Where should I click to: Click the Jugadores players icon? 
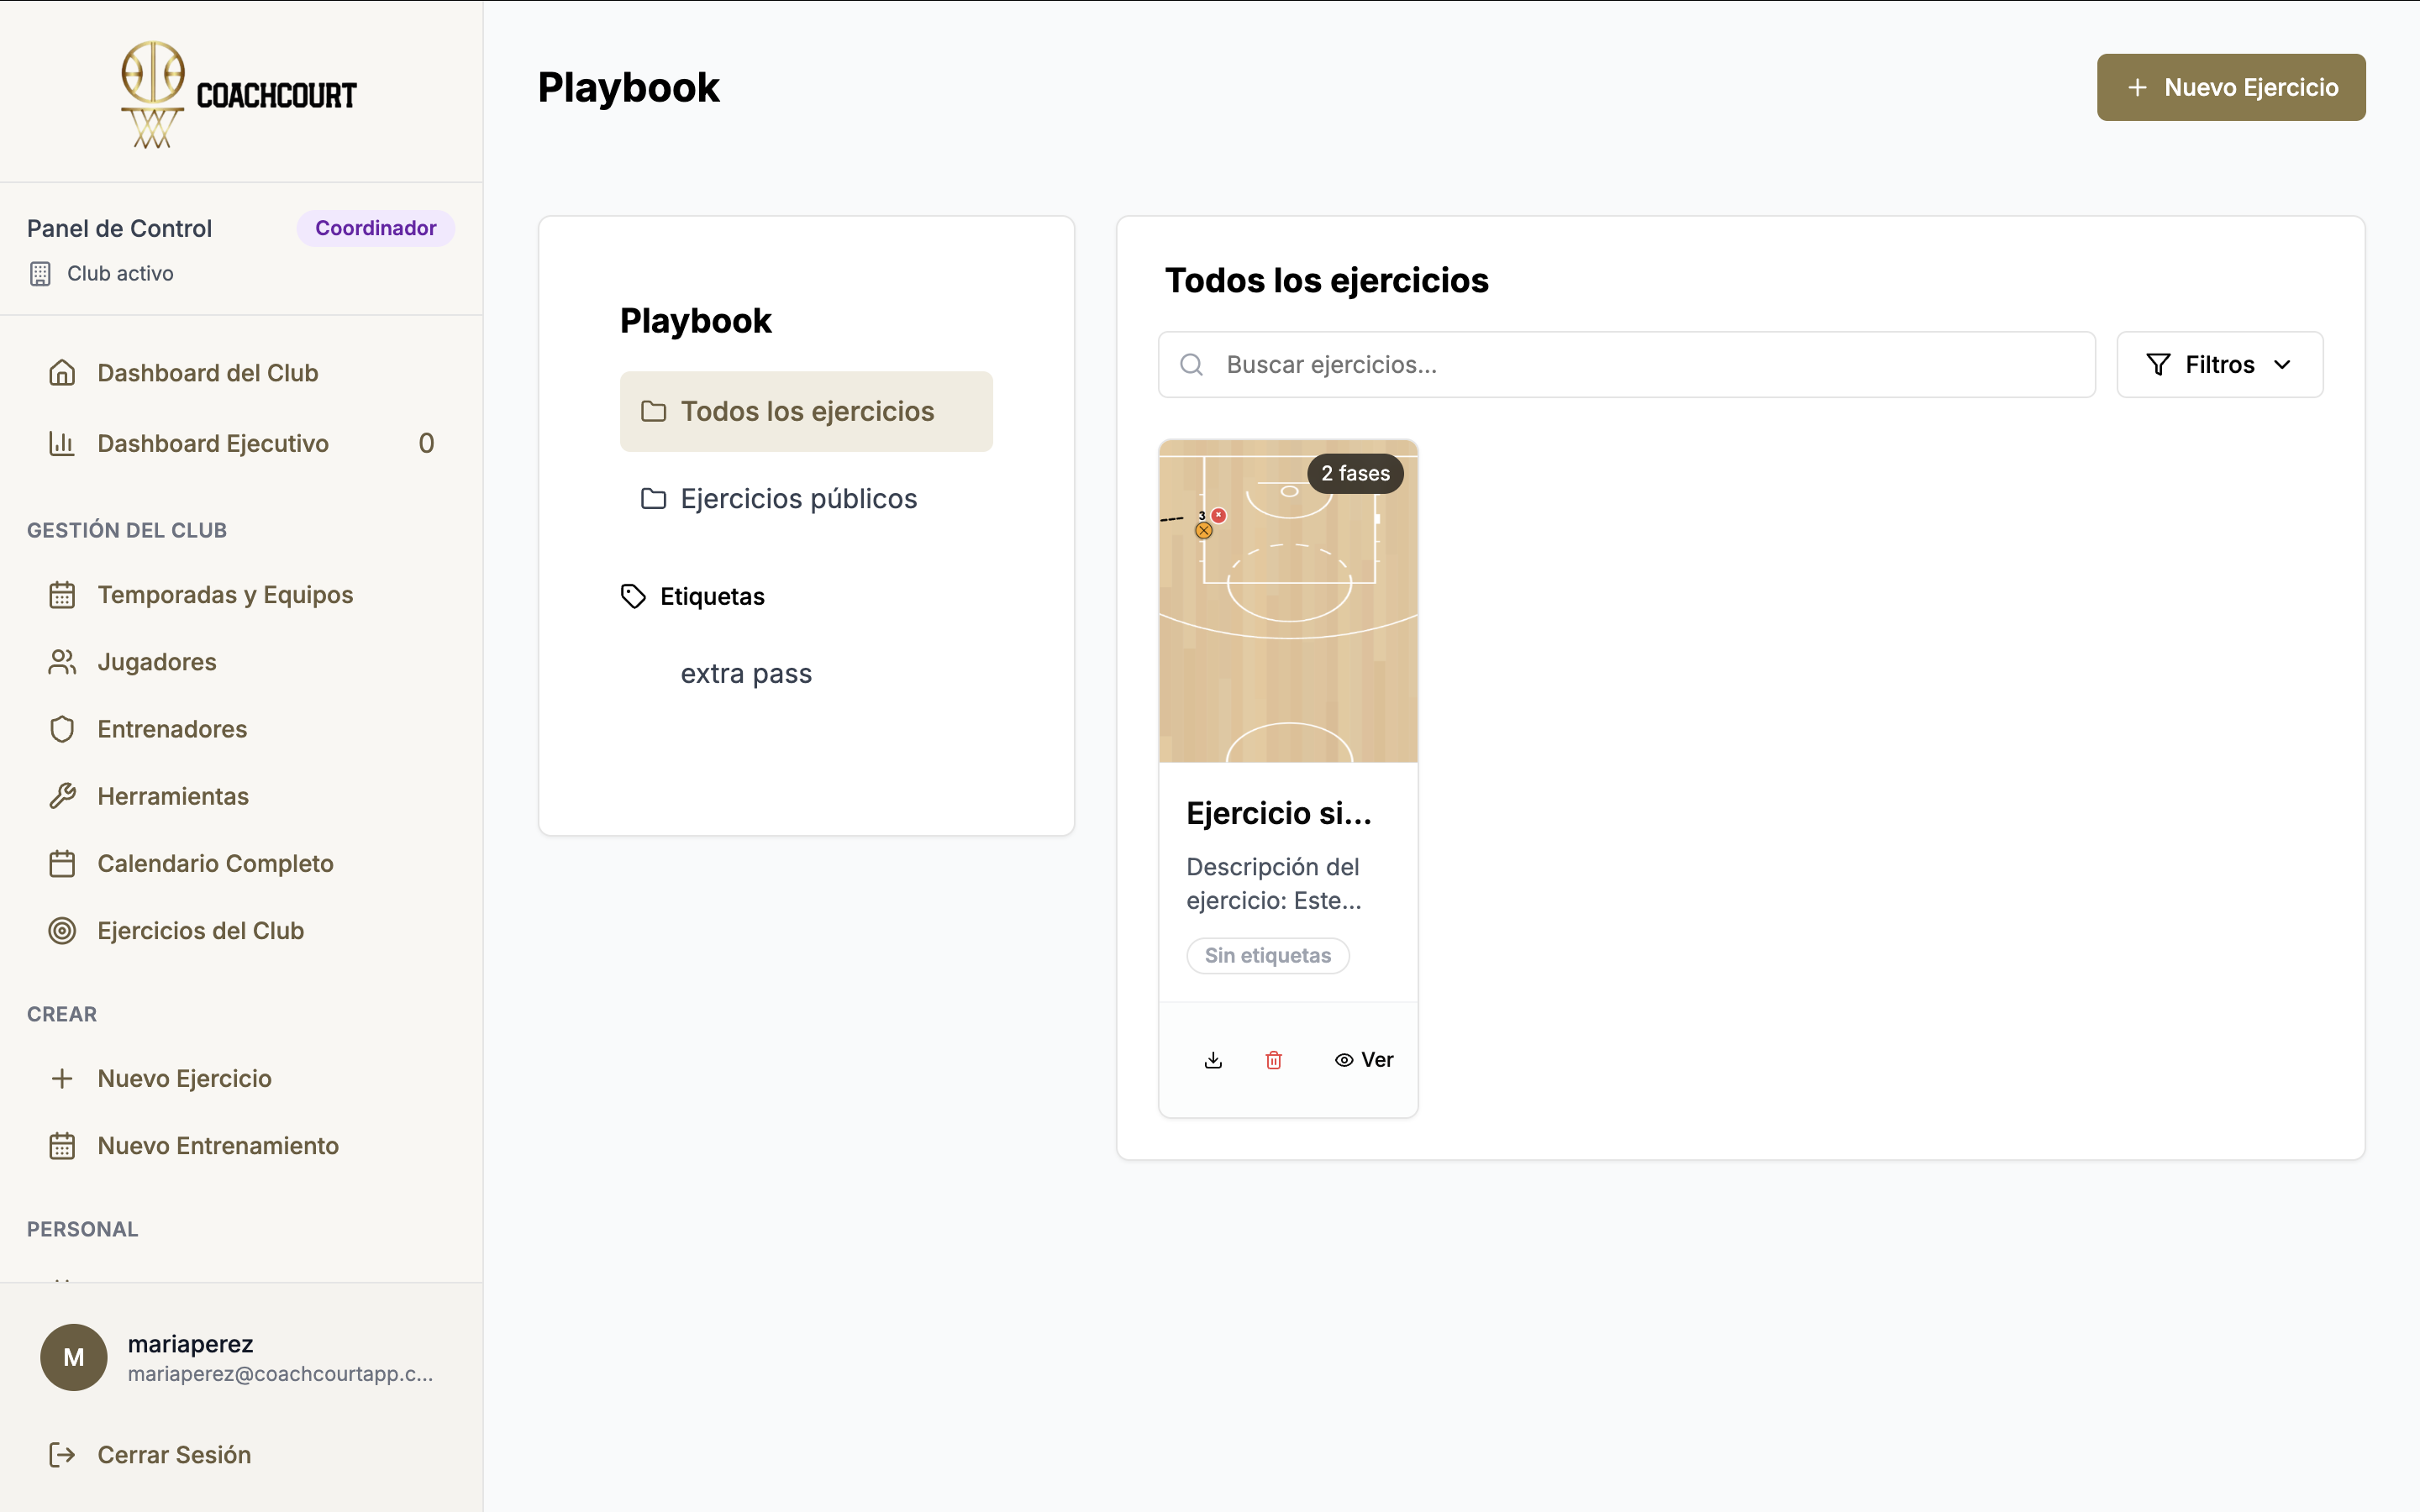tap(62, 661)
